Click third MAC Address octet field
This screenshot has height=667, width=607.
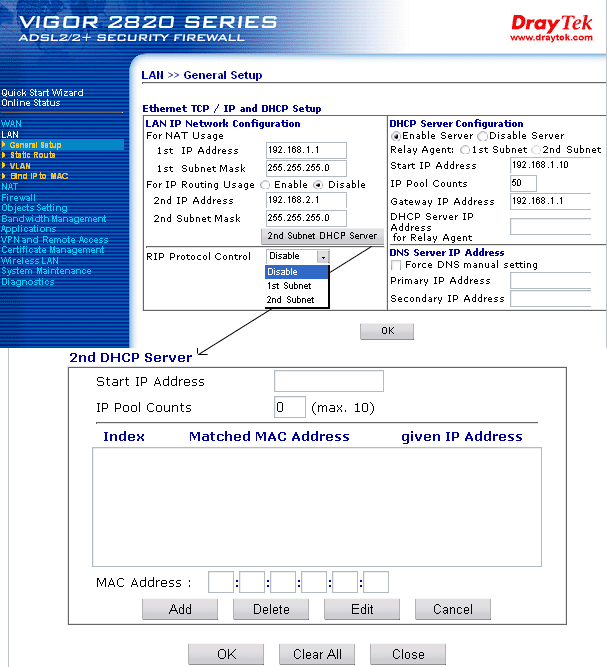(283, 582)
